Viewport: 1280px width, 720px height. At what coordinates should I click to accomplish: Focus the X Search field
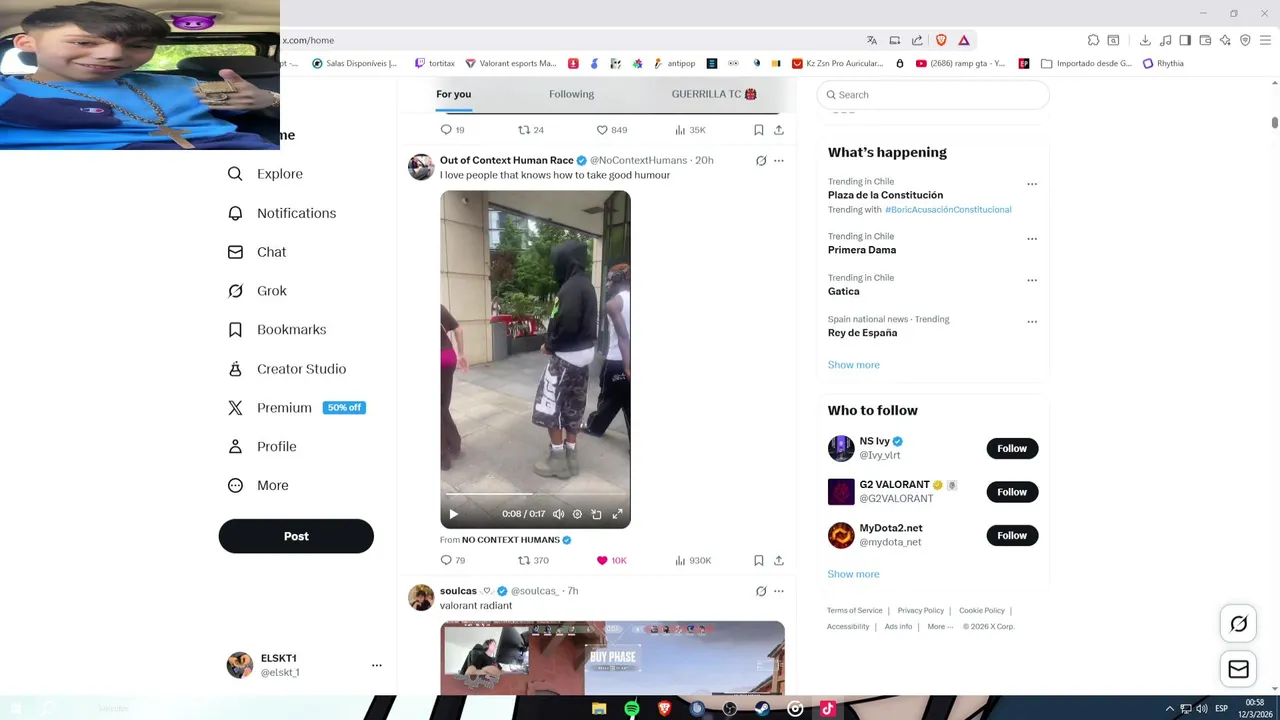click(932, 95)
